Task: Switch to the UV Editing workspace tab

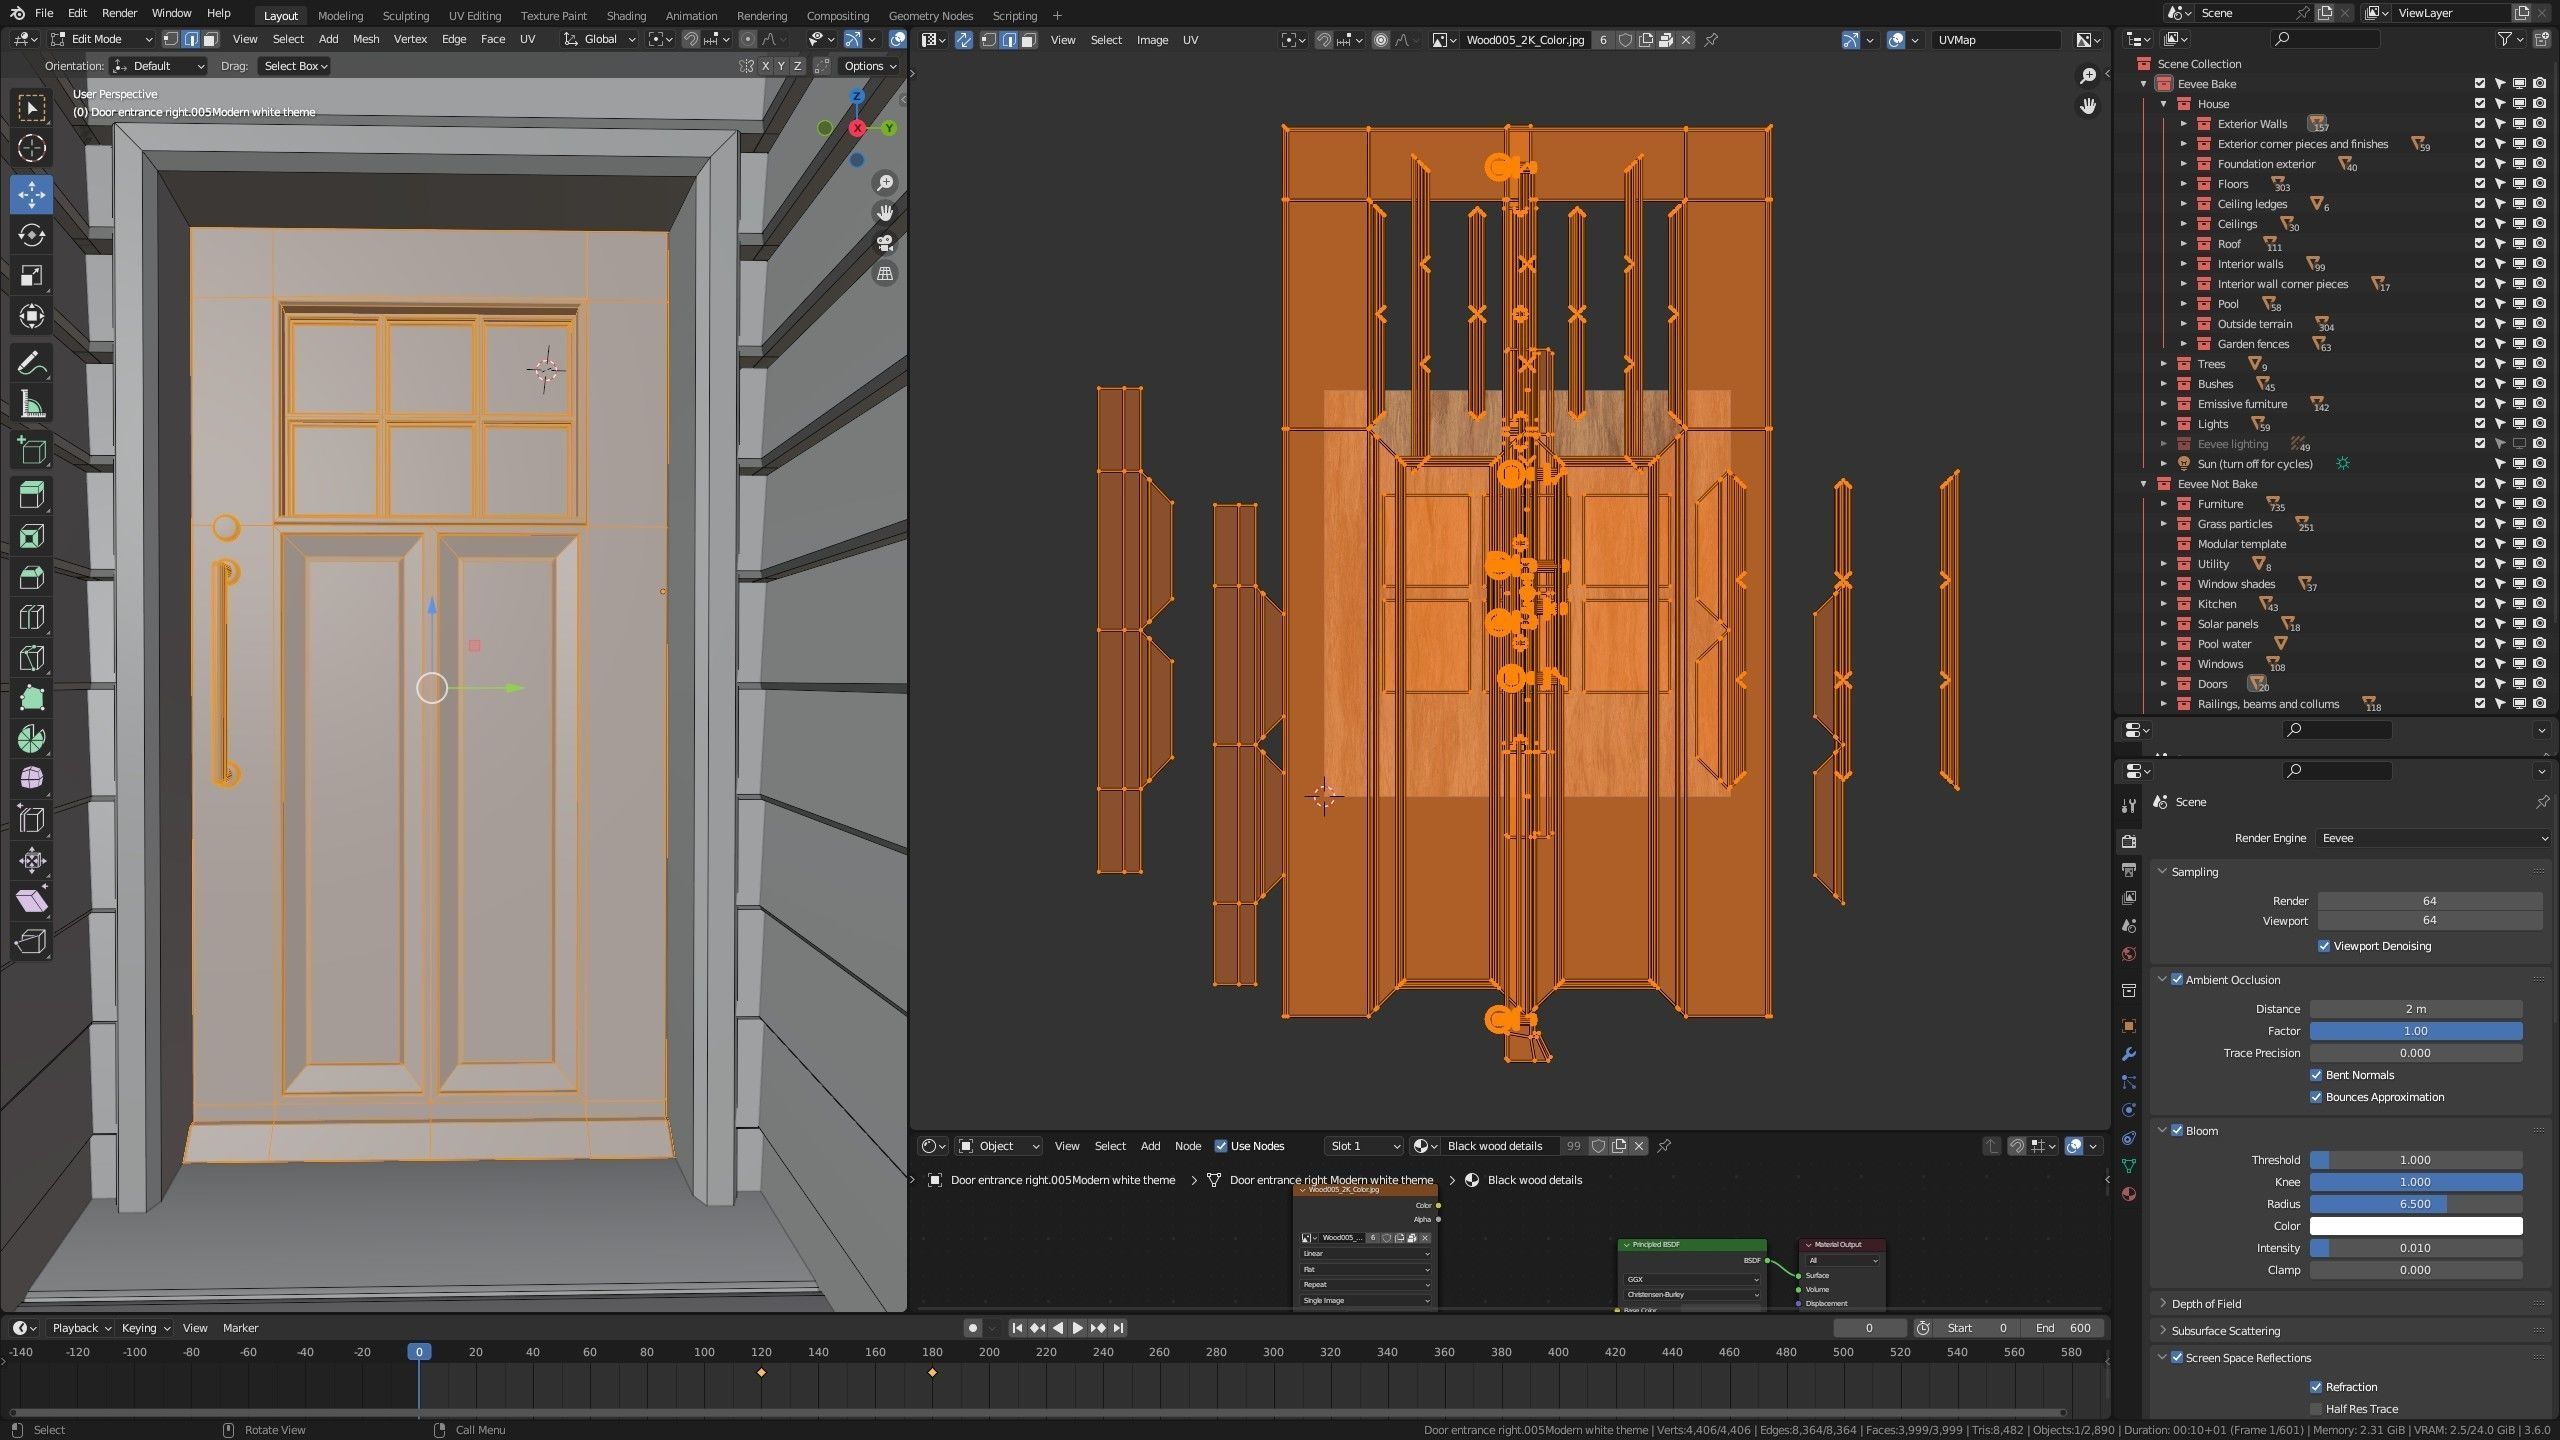Action: [x=474, y=15]
